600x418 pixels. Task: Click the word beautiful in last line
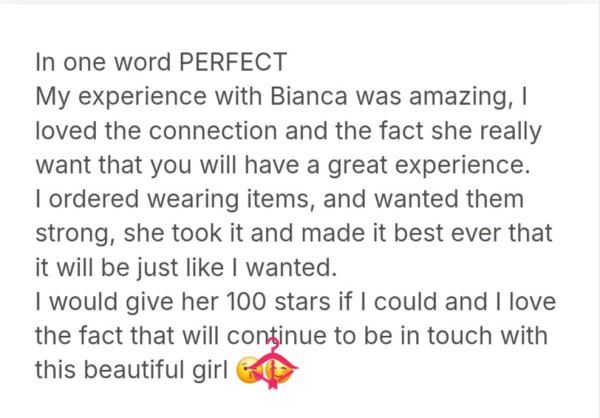tap(134, 370)
